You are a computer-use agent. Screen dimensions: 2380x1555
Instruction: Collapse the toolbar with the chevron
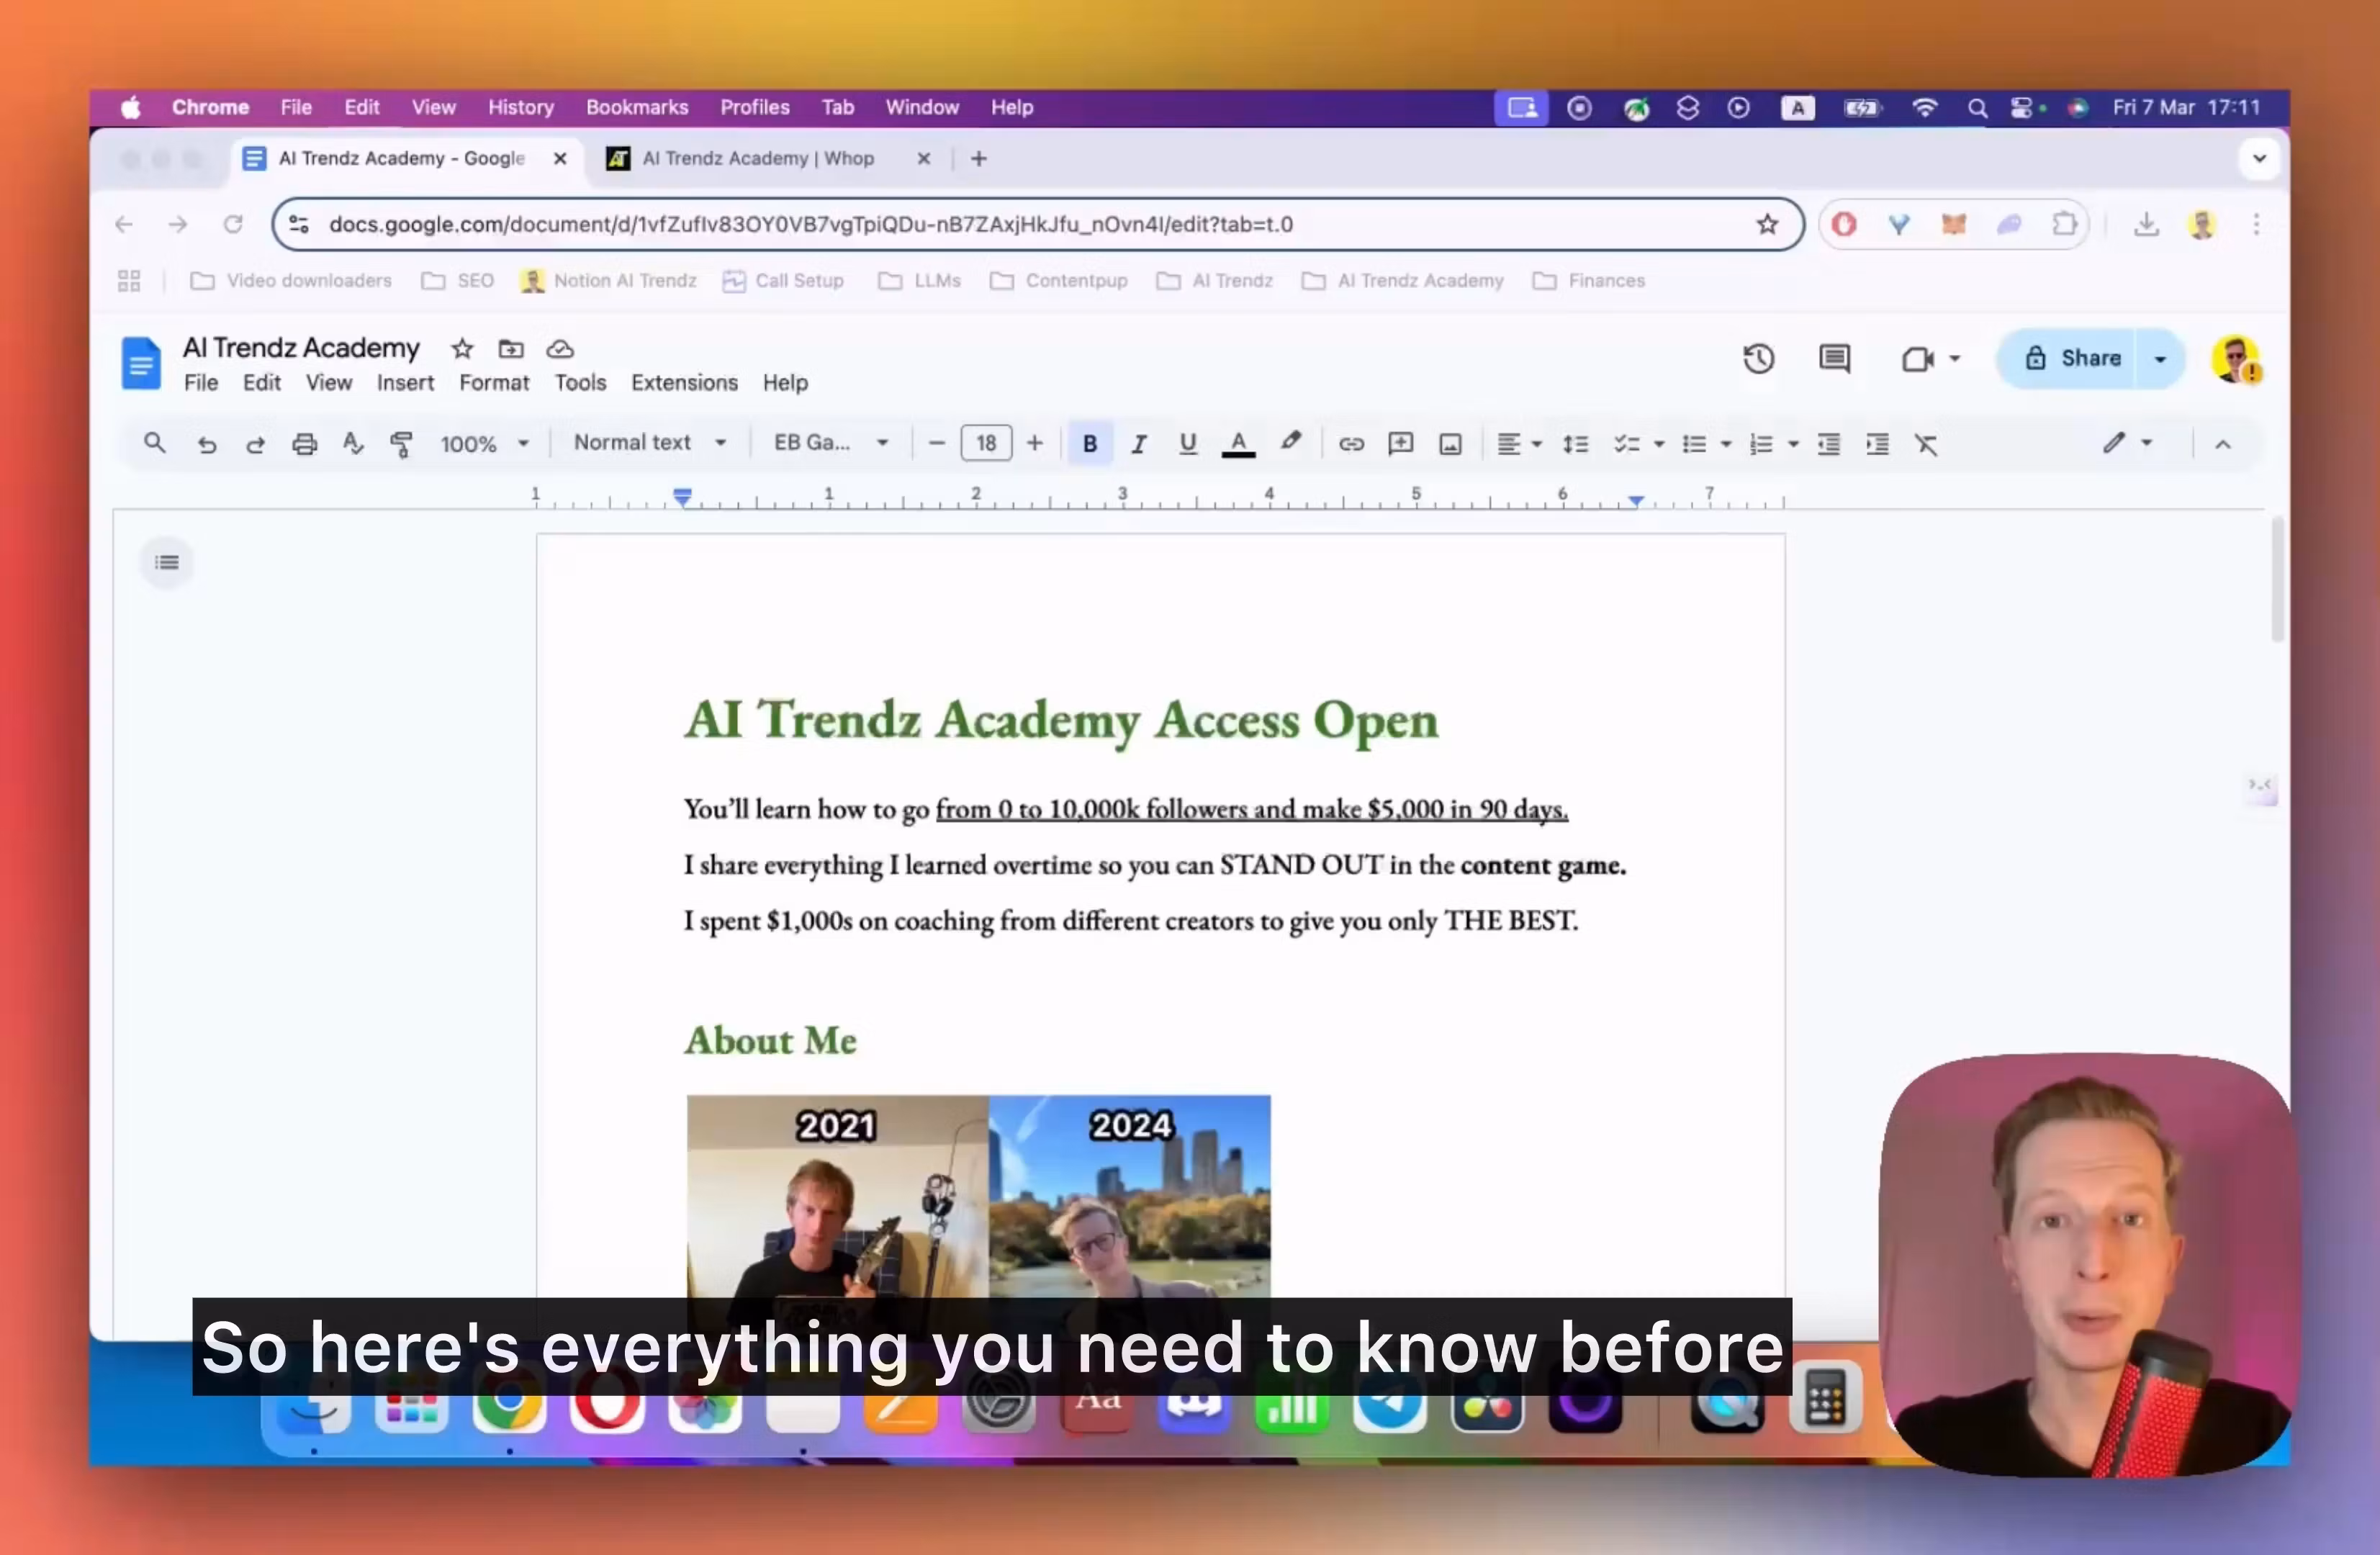coord(2223,443)
